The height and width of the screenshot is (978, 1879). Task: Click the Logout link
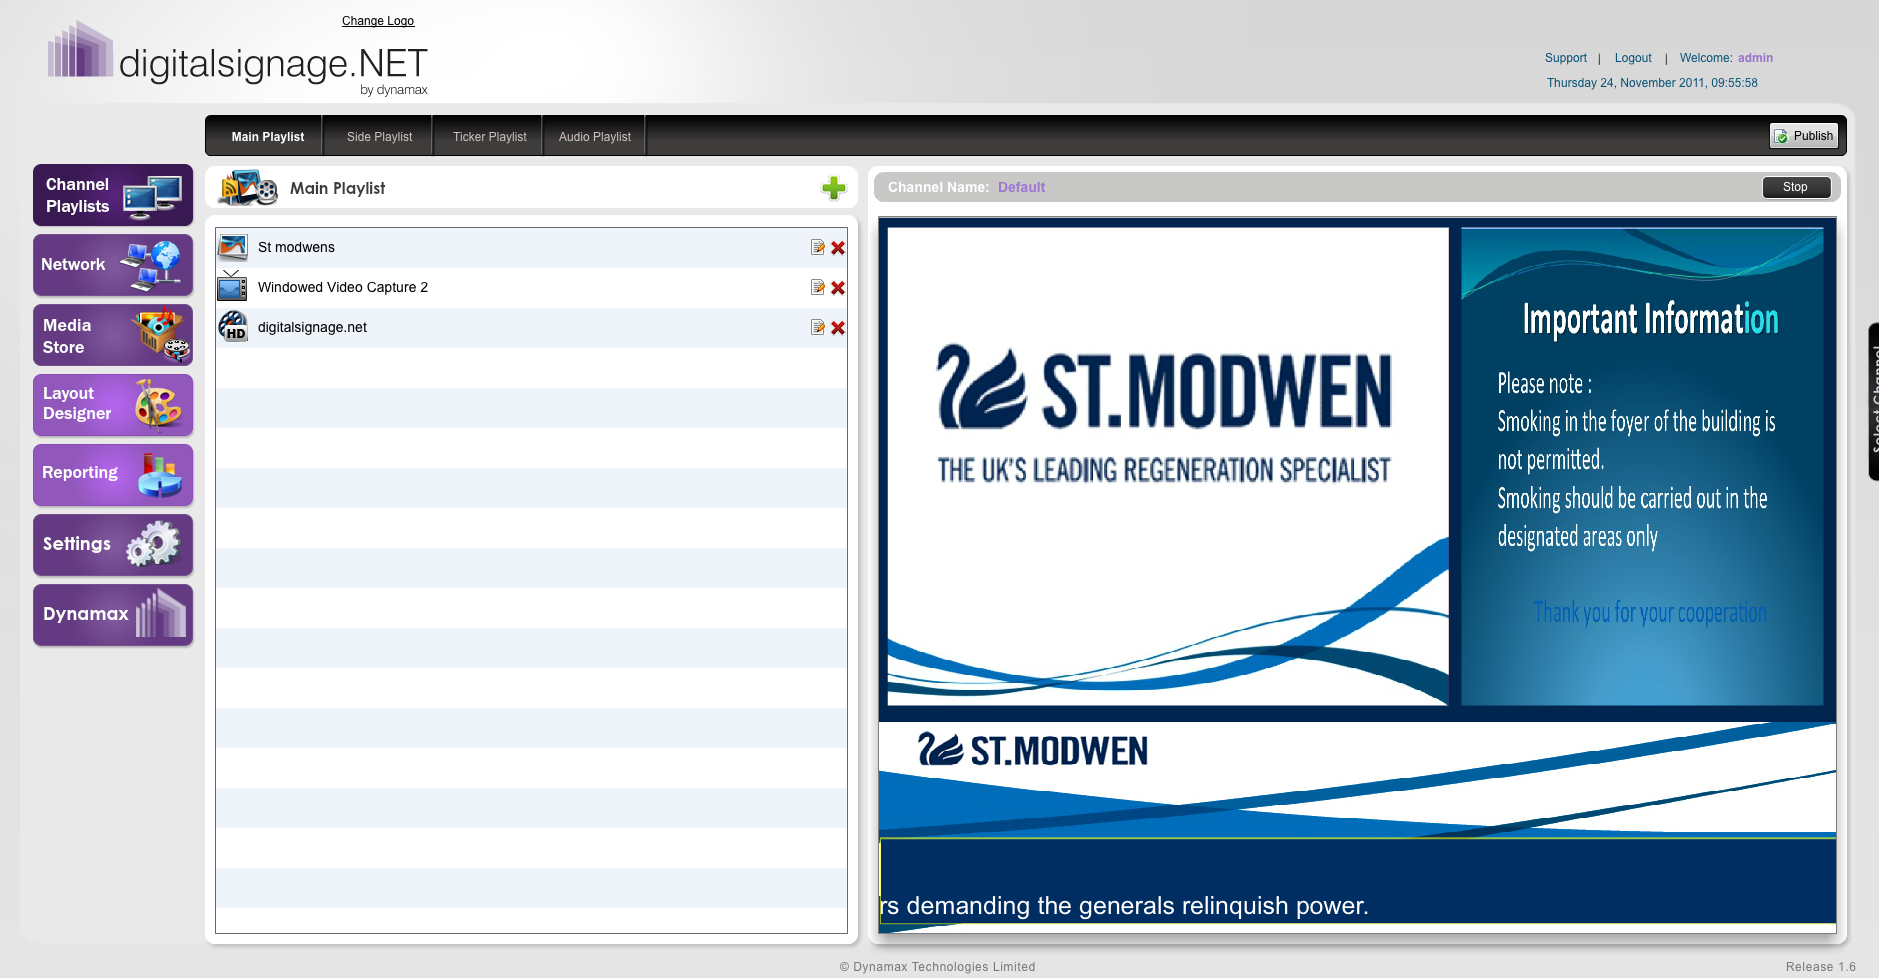coord(1633,58)
